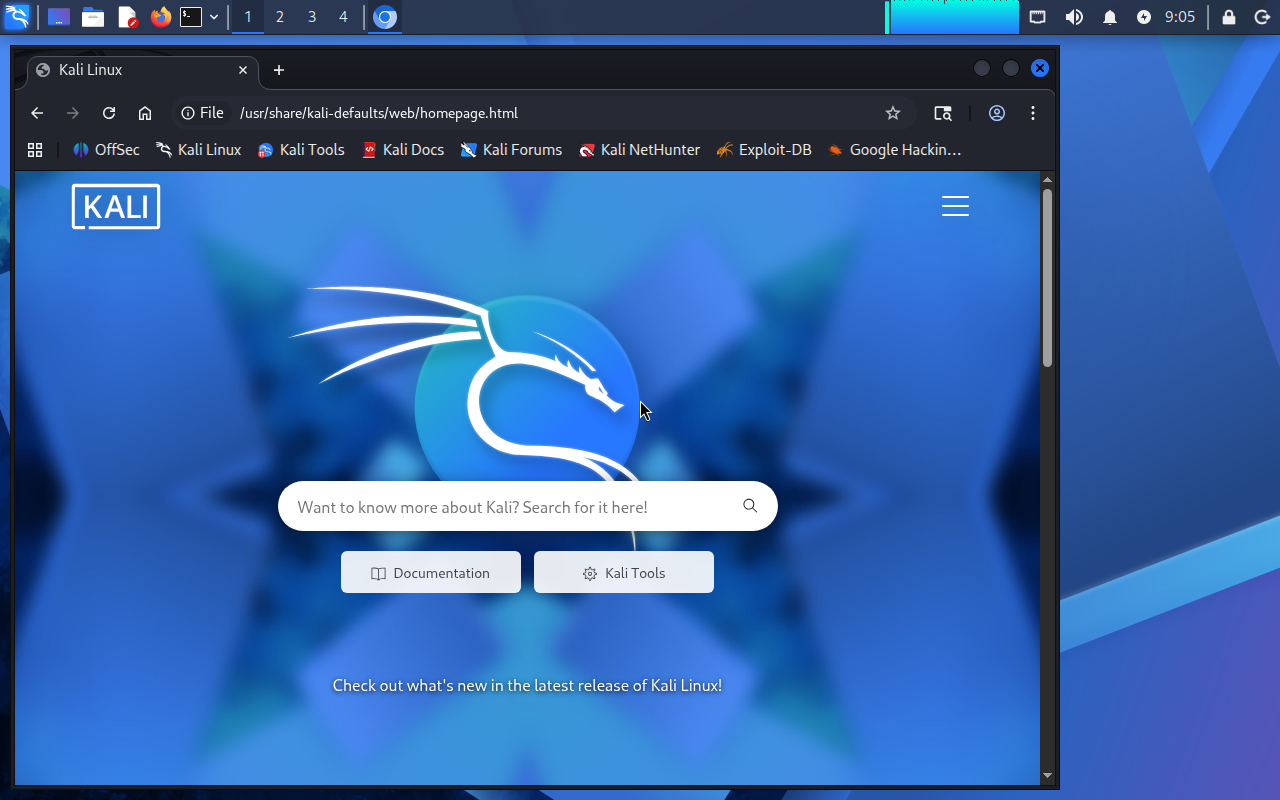
Task: Click the Documentation button
Action: [x=431, y=573]
